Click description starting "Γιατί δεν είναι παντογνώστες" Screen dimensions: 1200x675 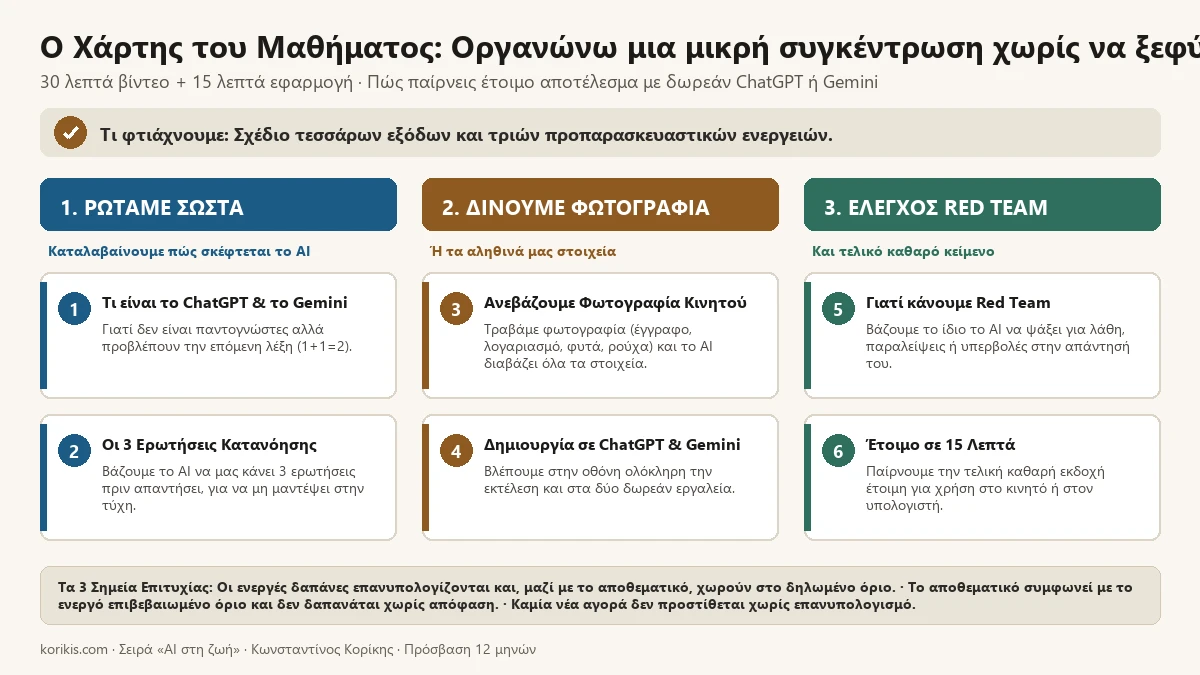point(227,337)
